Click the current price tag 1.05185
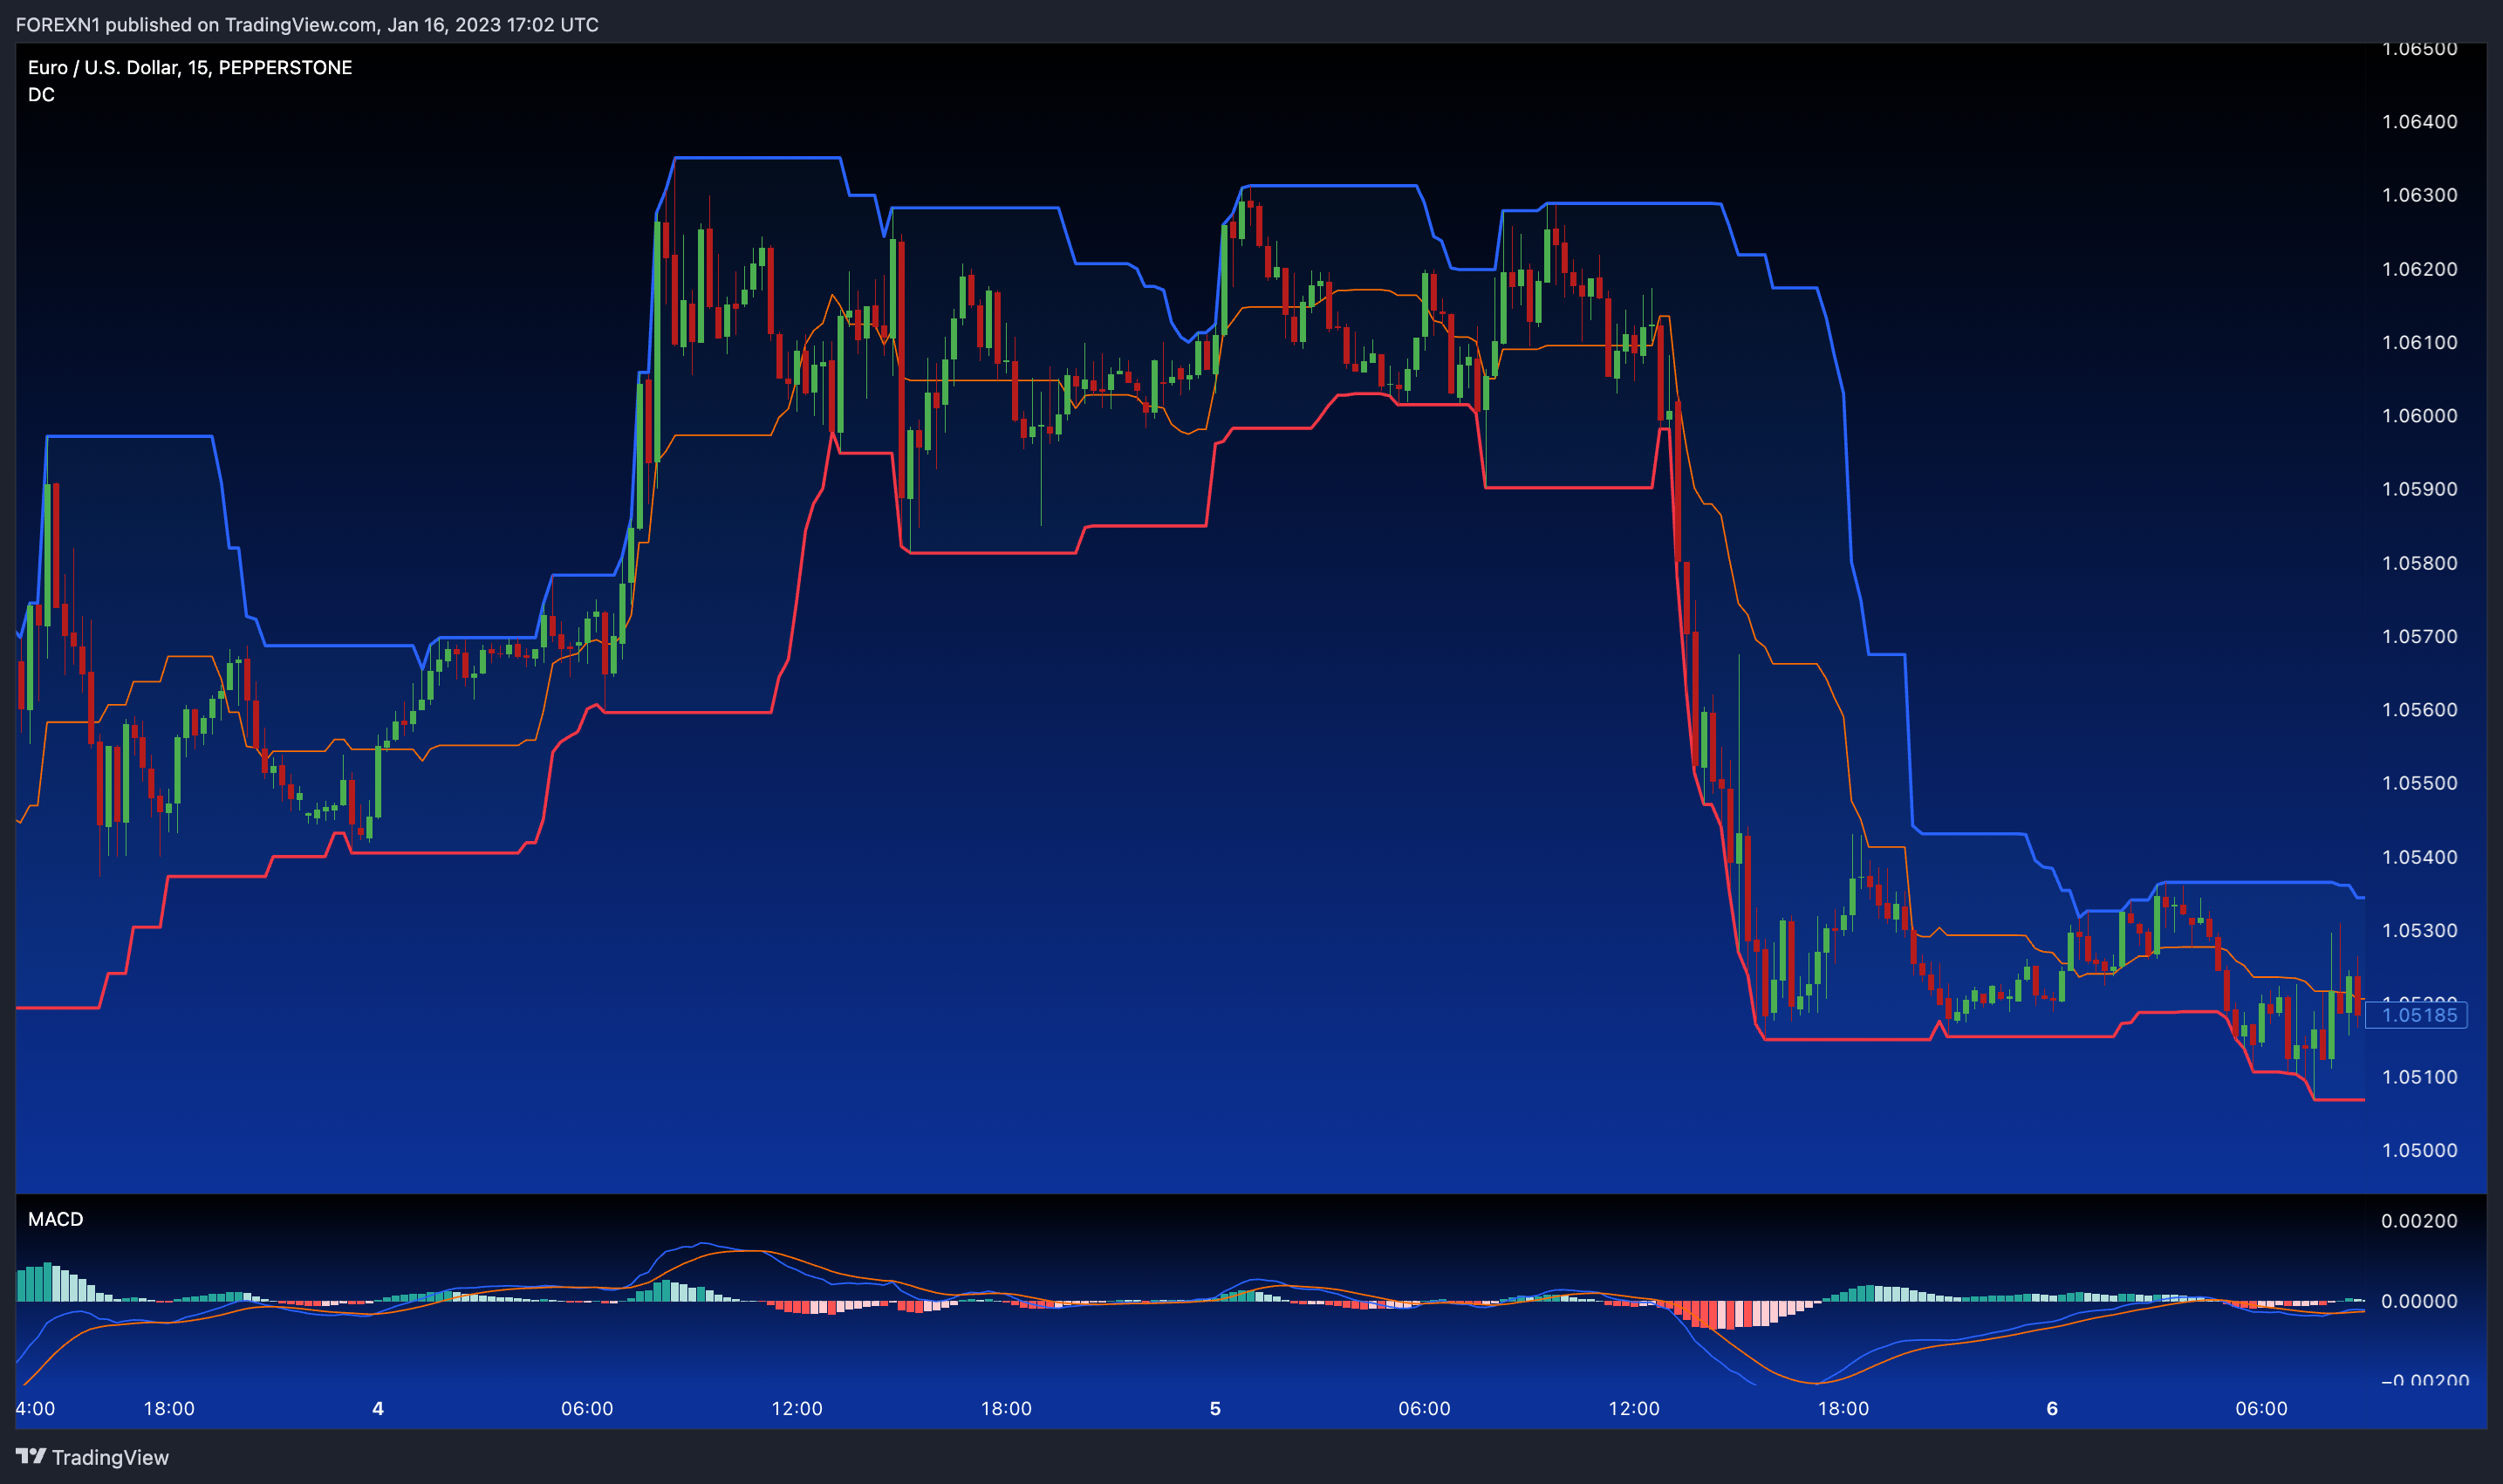The width and height of the screenshot is (2503, 1484). (2418, 1015)
